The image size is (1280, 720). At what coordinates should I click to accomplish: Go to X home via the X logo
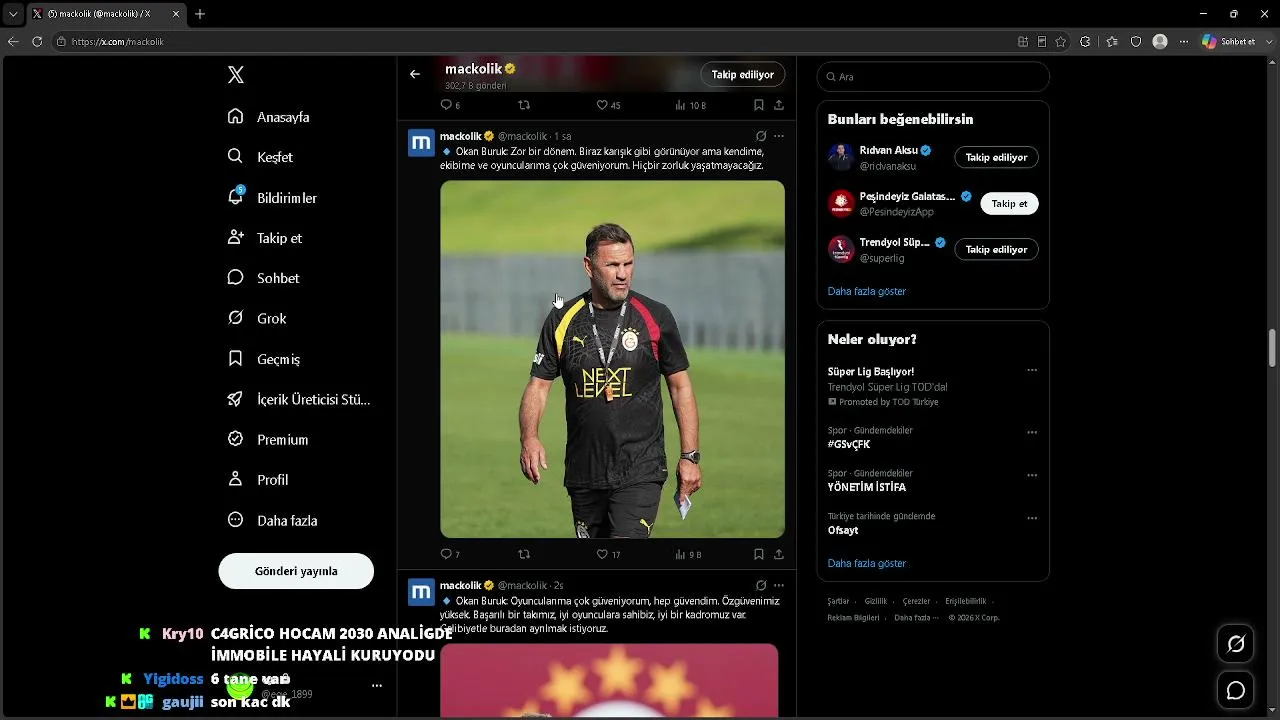(x=236, y=75)
